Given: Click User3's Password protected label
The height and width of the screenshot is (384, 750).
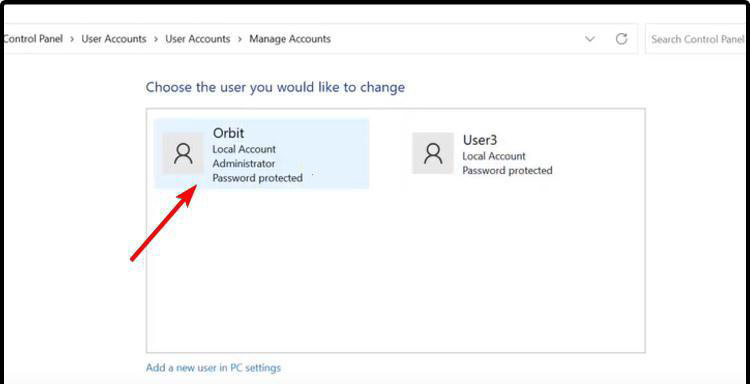Looking at the screenshot, I should [507, 171].
